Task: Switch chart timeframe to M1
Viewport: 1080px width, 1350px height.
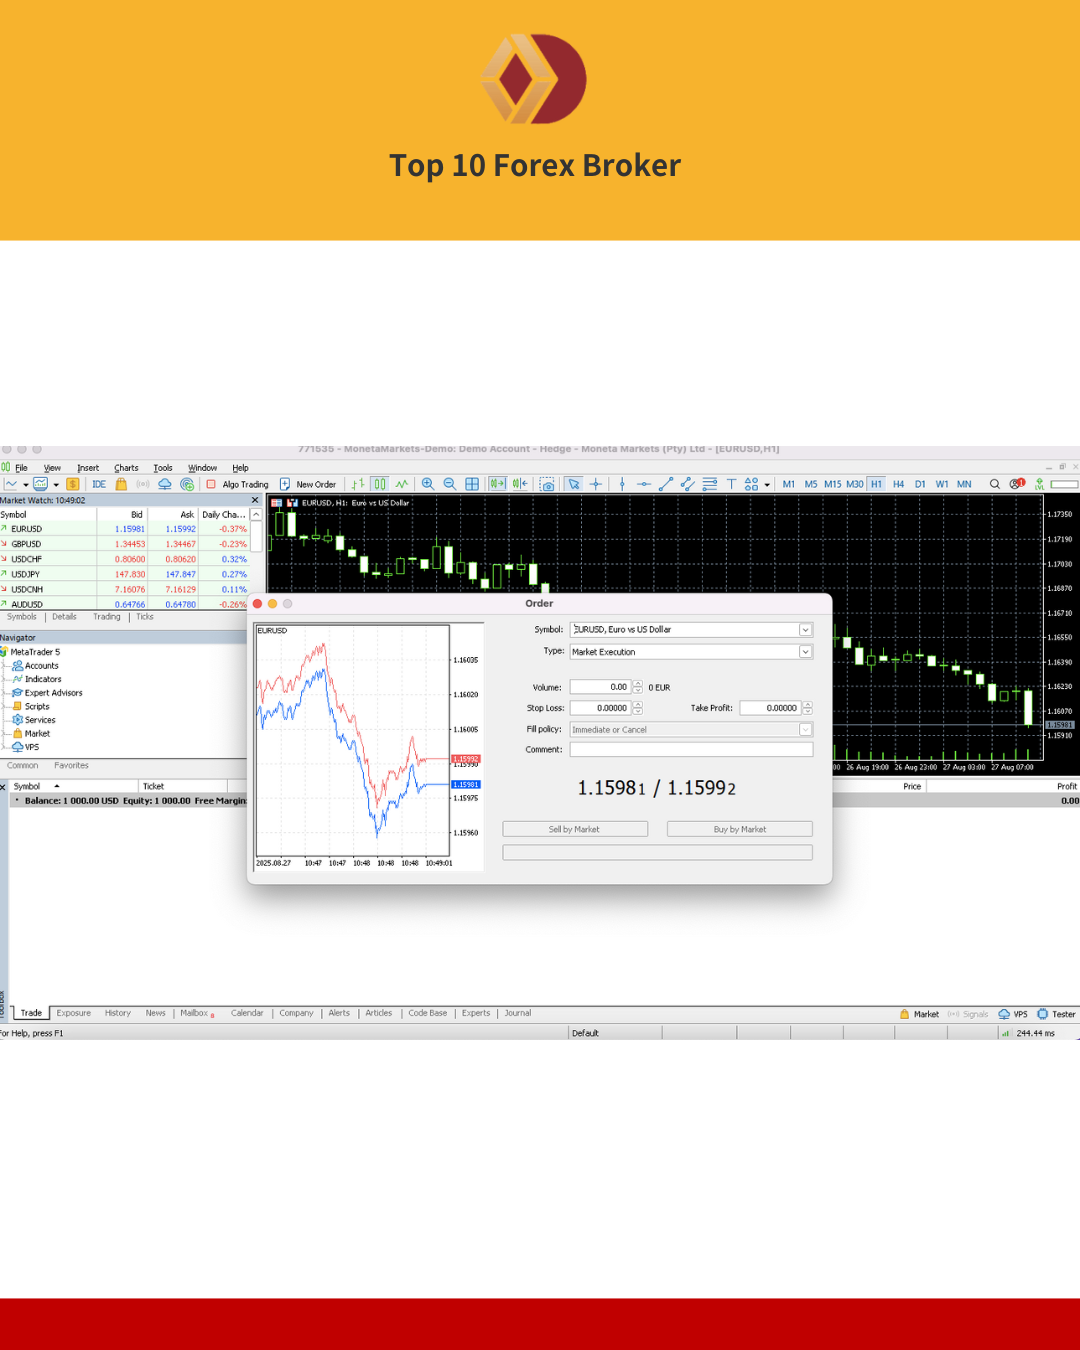Action: click(789, 484)
